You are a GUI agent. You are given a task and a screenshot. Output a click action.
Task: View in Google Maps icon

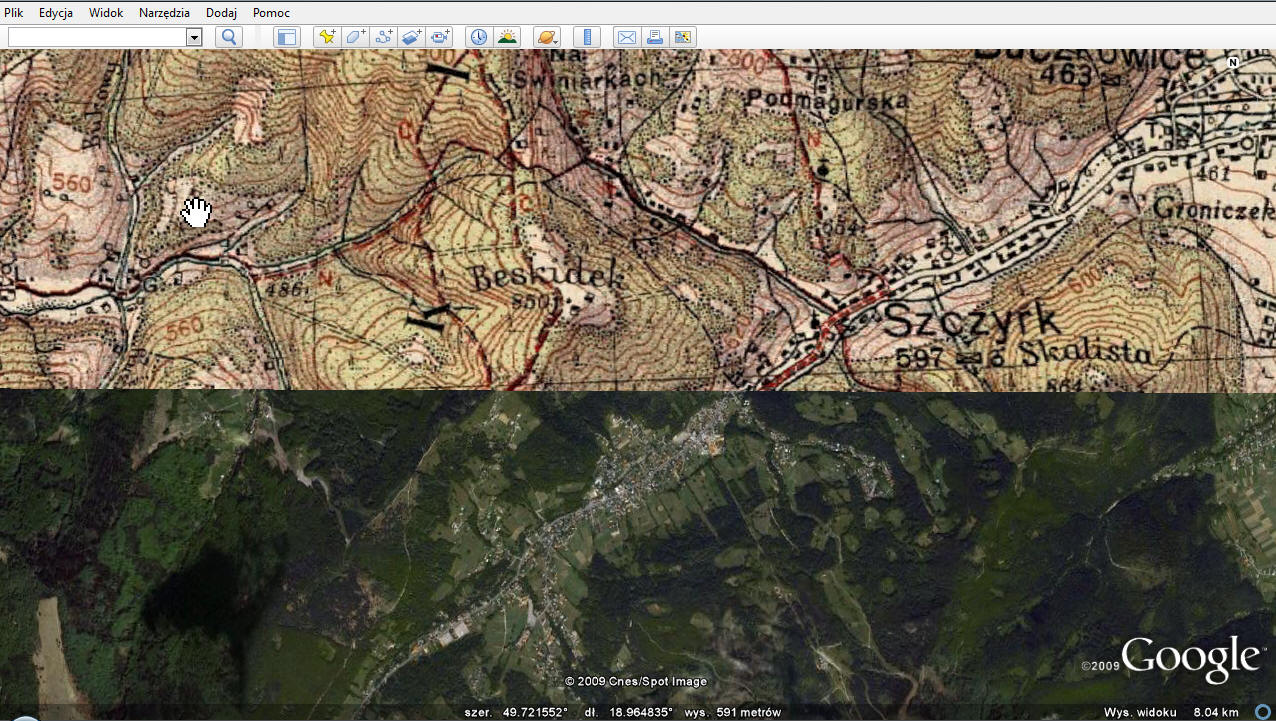tap(683, 37)
